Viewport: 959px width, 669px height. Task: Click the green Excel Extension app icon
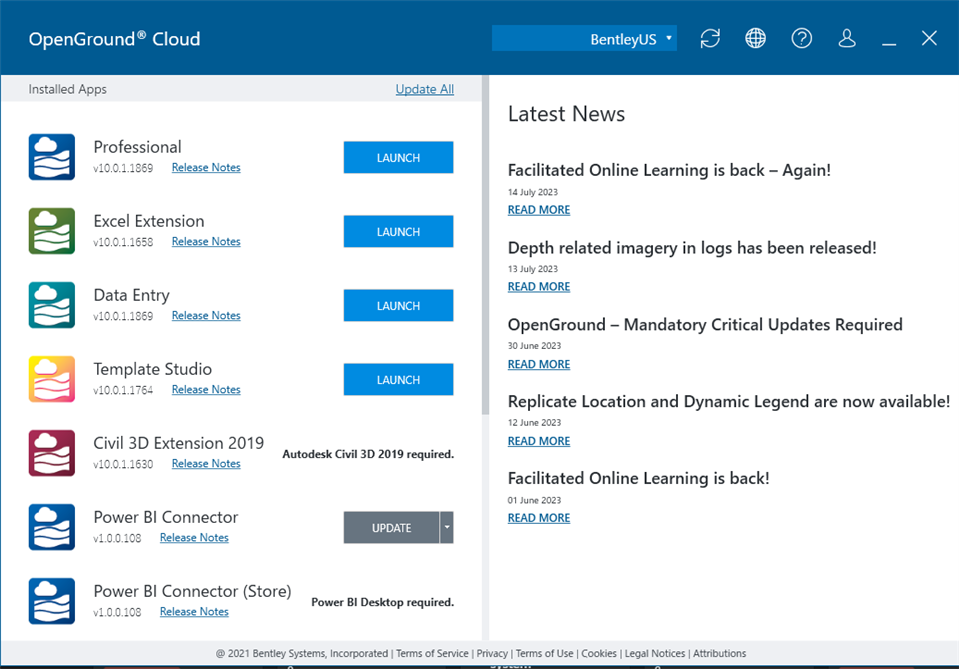point(52,231)
